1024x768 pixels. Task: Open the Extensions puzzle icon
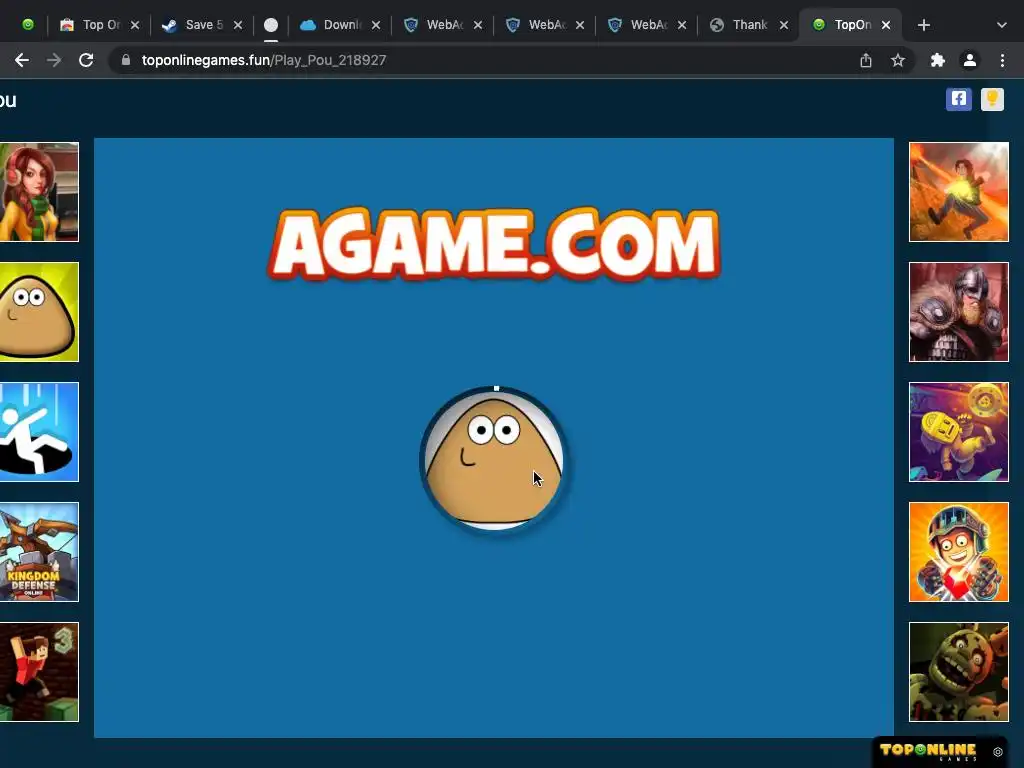[x=938, y=60]
